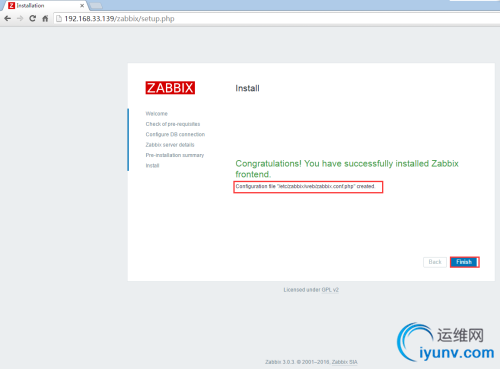Select Check of pre-requisites step

pos(173,124)
